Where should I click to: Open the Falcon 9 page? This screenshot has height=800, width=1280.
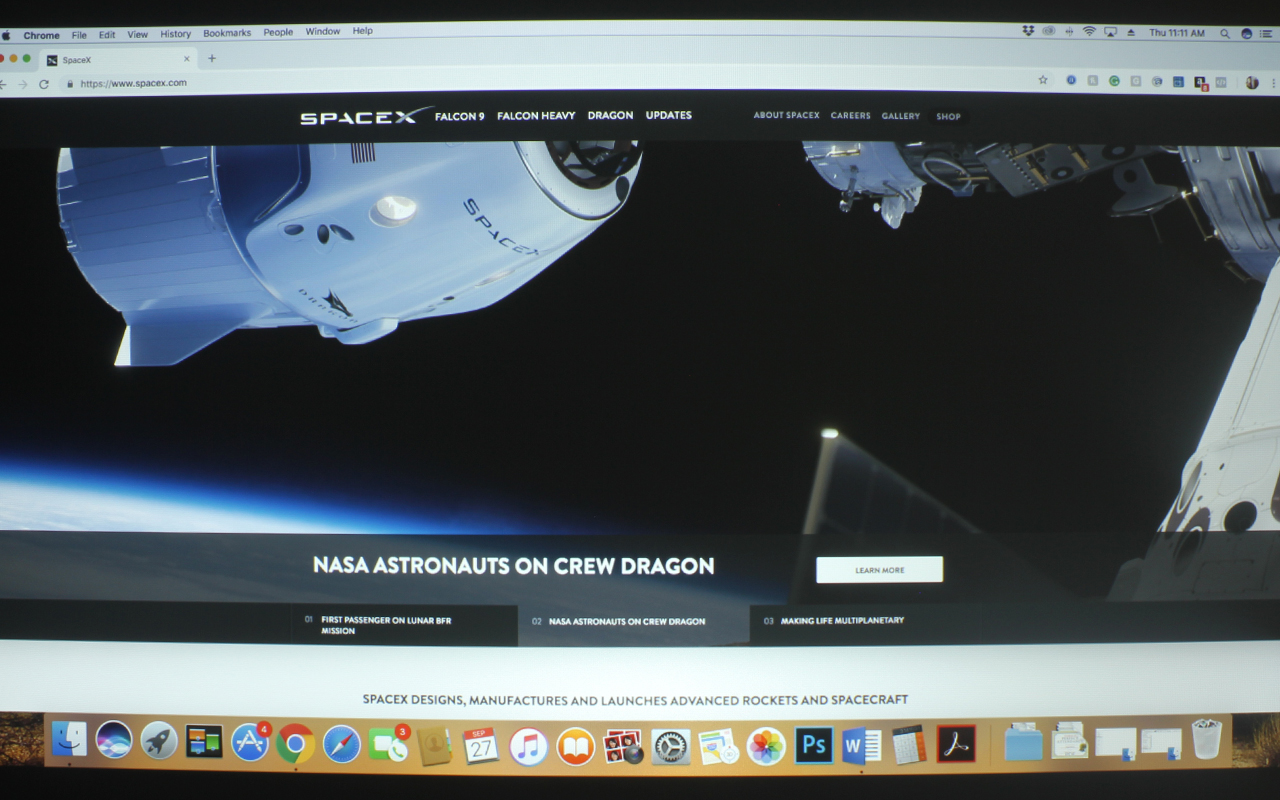(460, 116)
